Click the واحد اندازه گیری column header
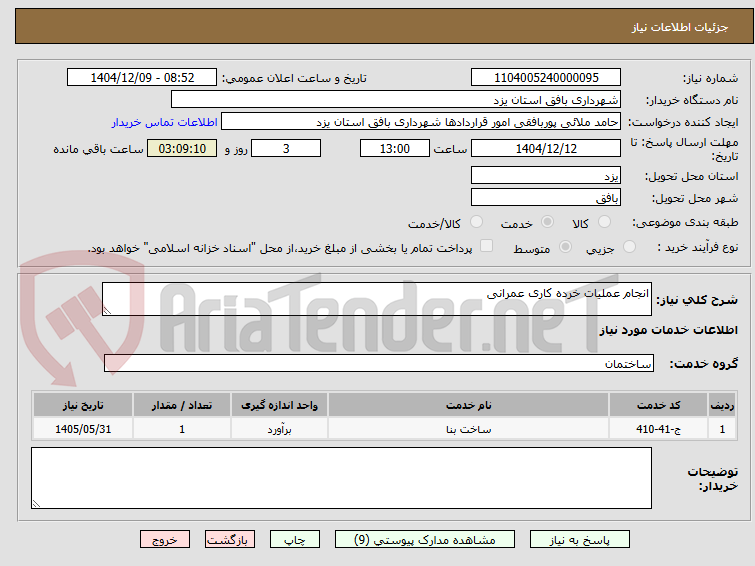 pos(279,405)
